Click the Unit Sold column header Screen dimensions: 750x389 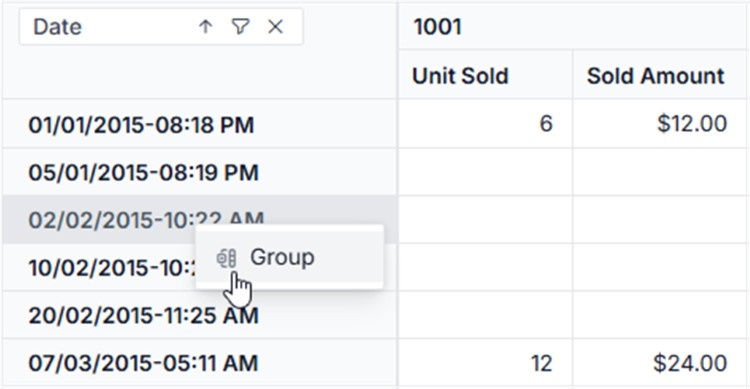point(485,75)
